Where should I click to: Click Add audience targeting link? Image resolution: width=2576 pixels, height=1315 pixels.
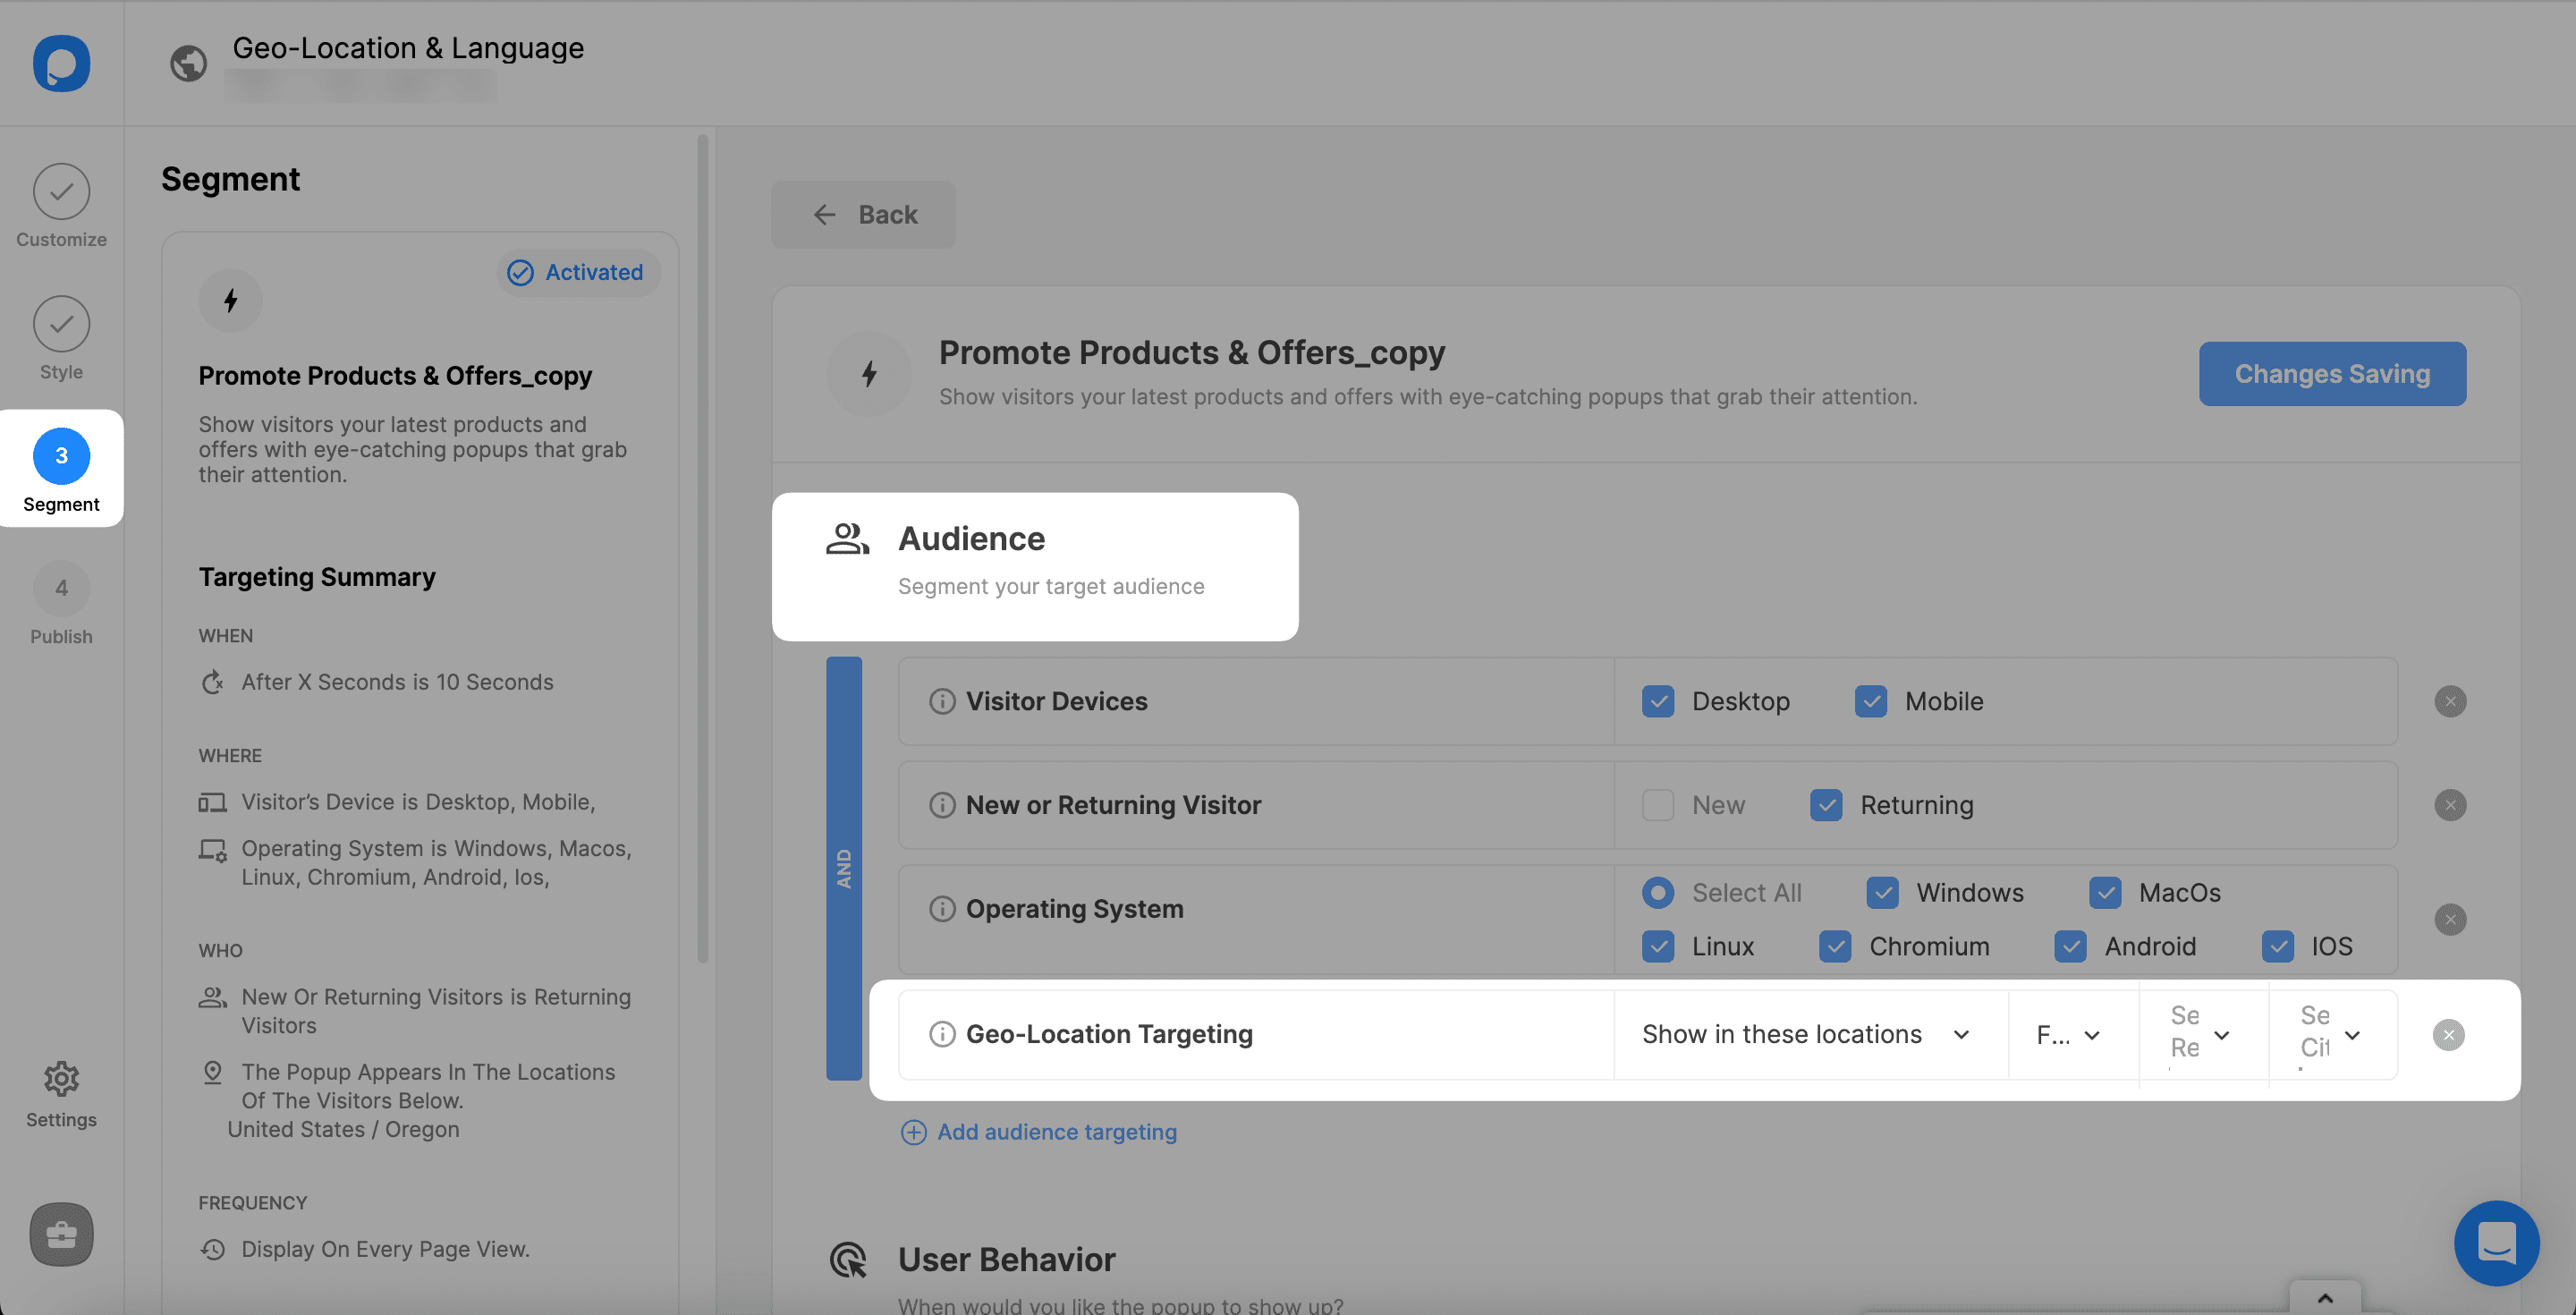point(1039,1132)
